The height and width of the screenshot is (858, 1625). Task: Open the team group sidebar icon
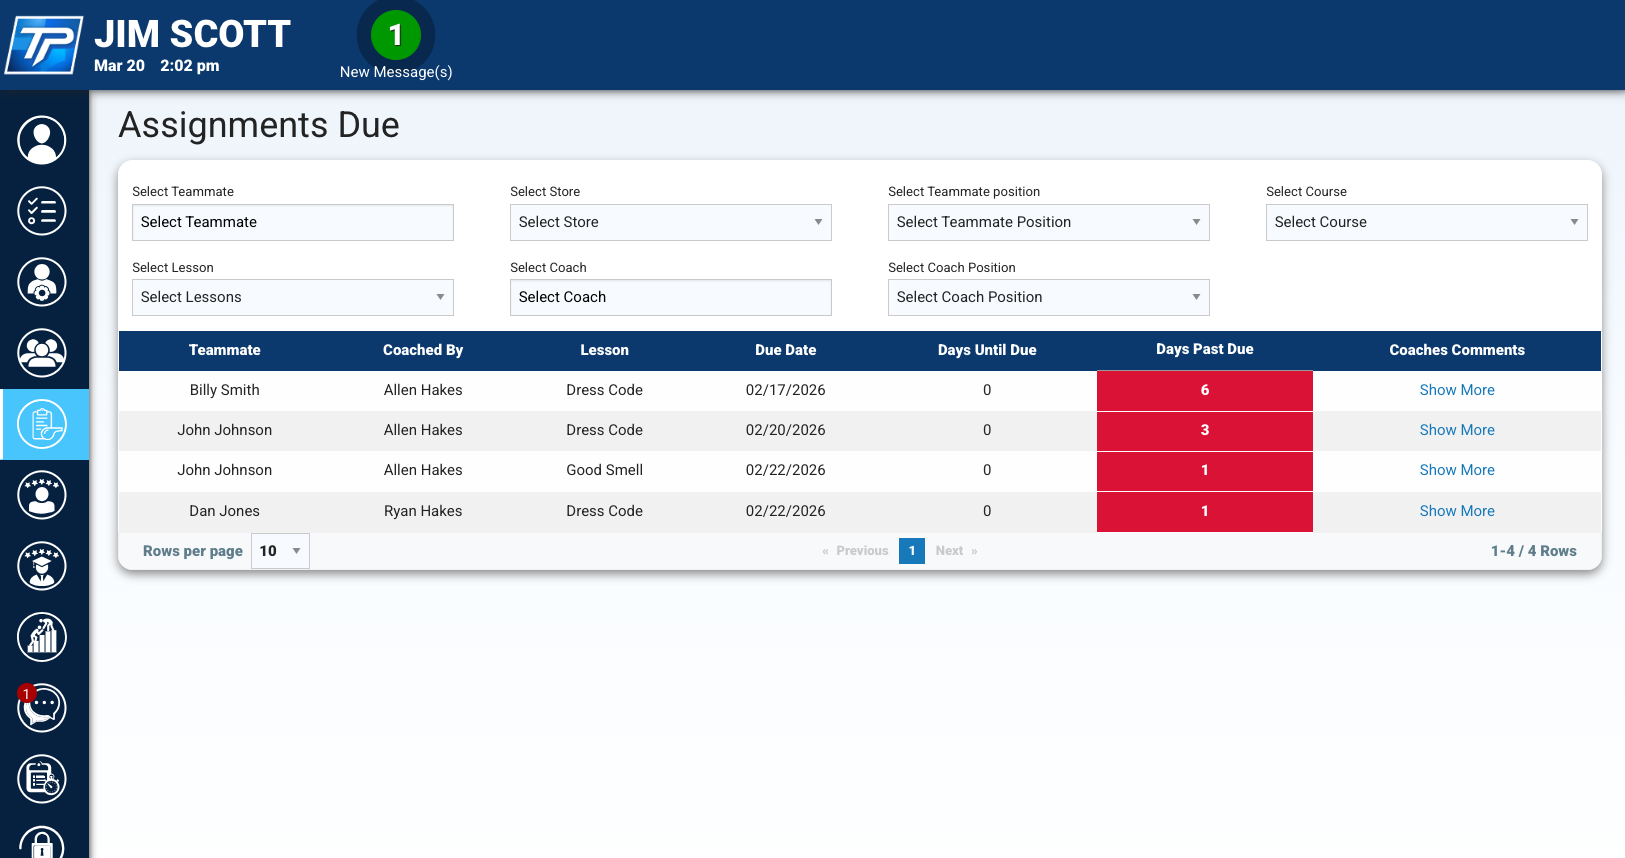[42, 353]
